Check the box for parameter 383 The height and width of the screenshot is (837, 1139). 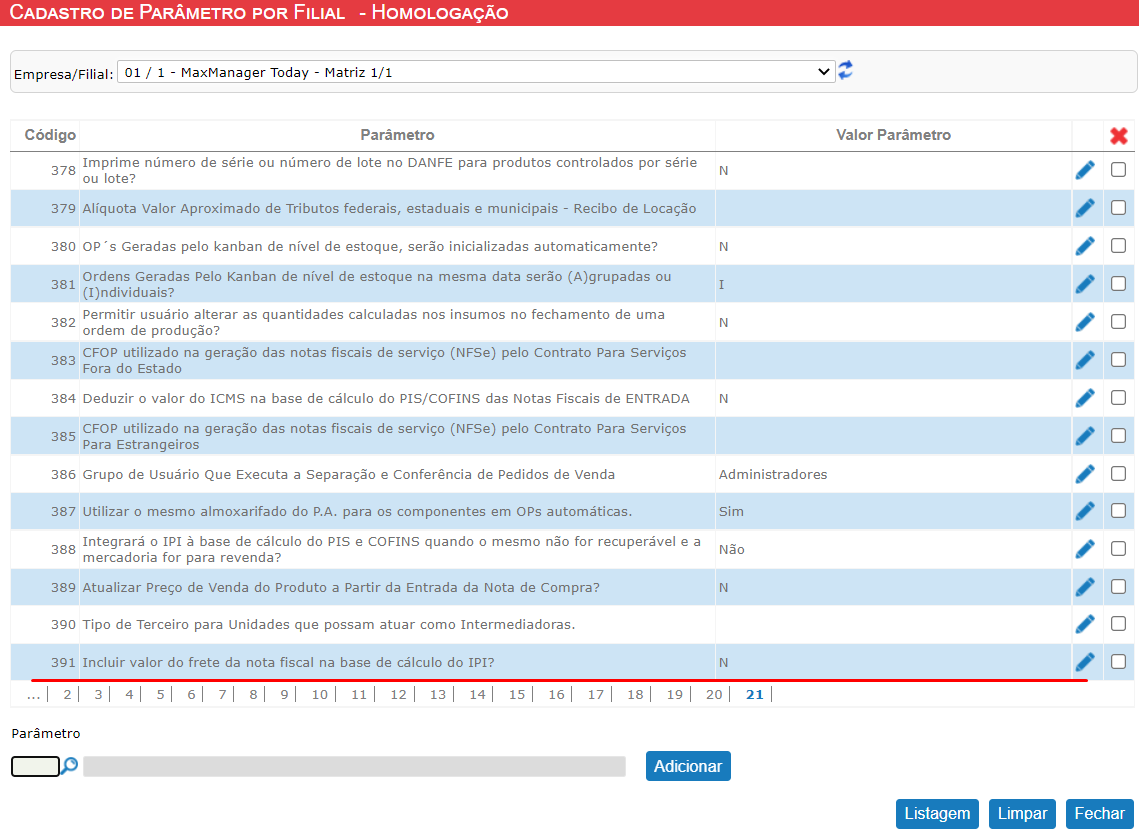(x=1119, y=360)
